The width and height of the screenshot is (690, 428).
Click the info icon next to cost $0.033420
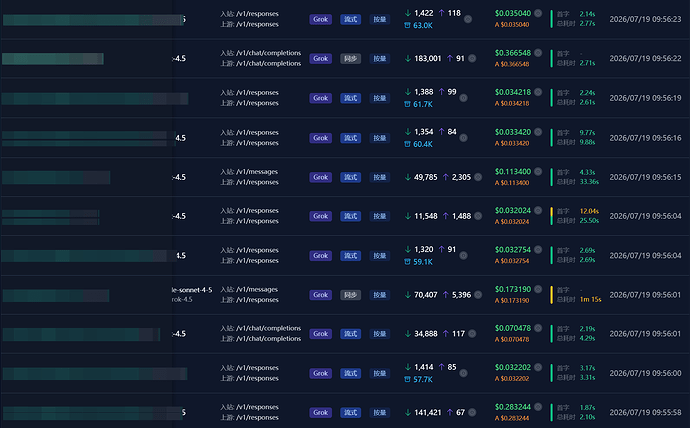point(538,132)
